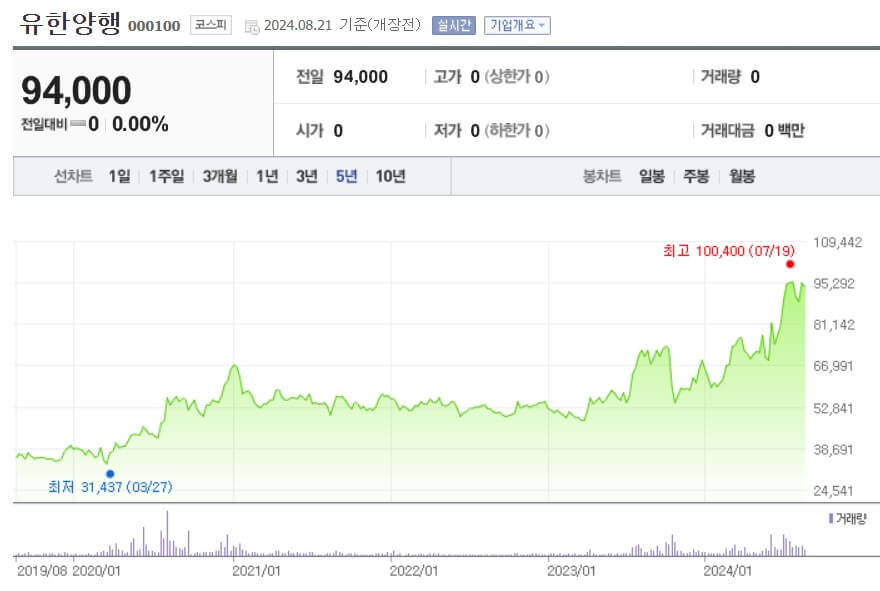Toggle the 실시간 real-time button
Image resolution: width=880 pixels, height=591 pixels.
pos(453,25)
